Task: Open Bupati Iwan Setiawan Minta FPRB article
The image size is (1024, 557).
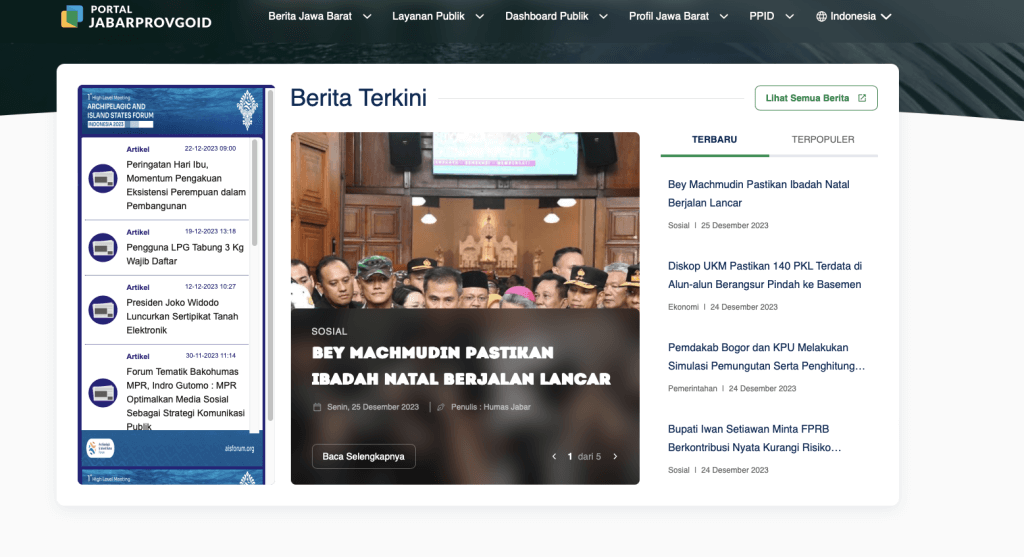Action: pos(754,439)
